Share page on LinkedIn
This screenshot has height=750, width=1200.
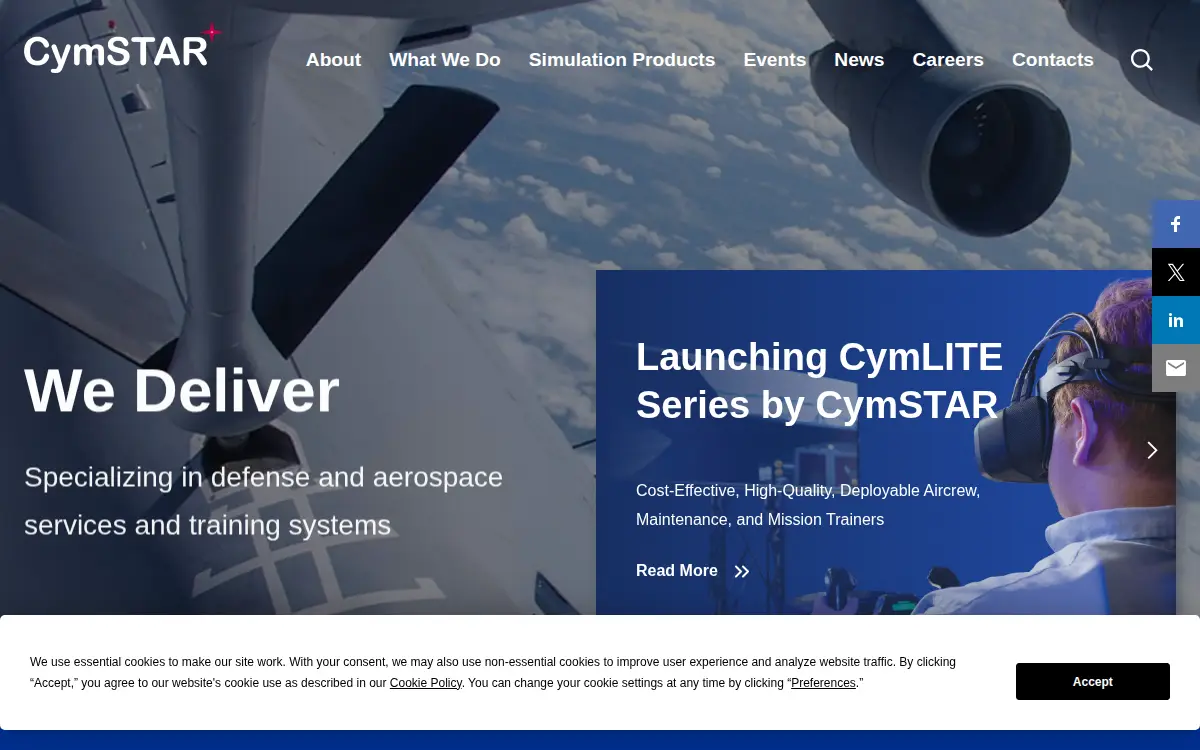point(1176,320)
